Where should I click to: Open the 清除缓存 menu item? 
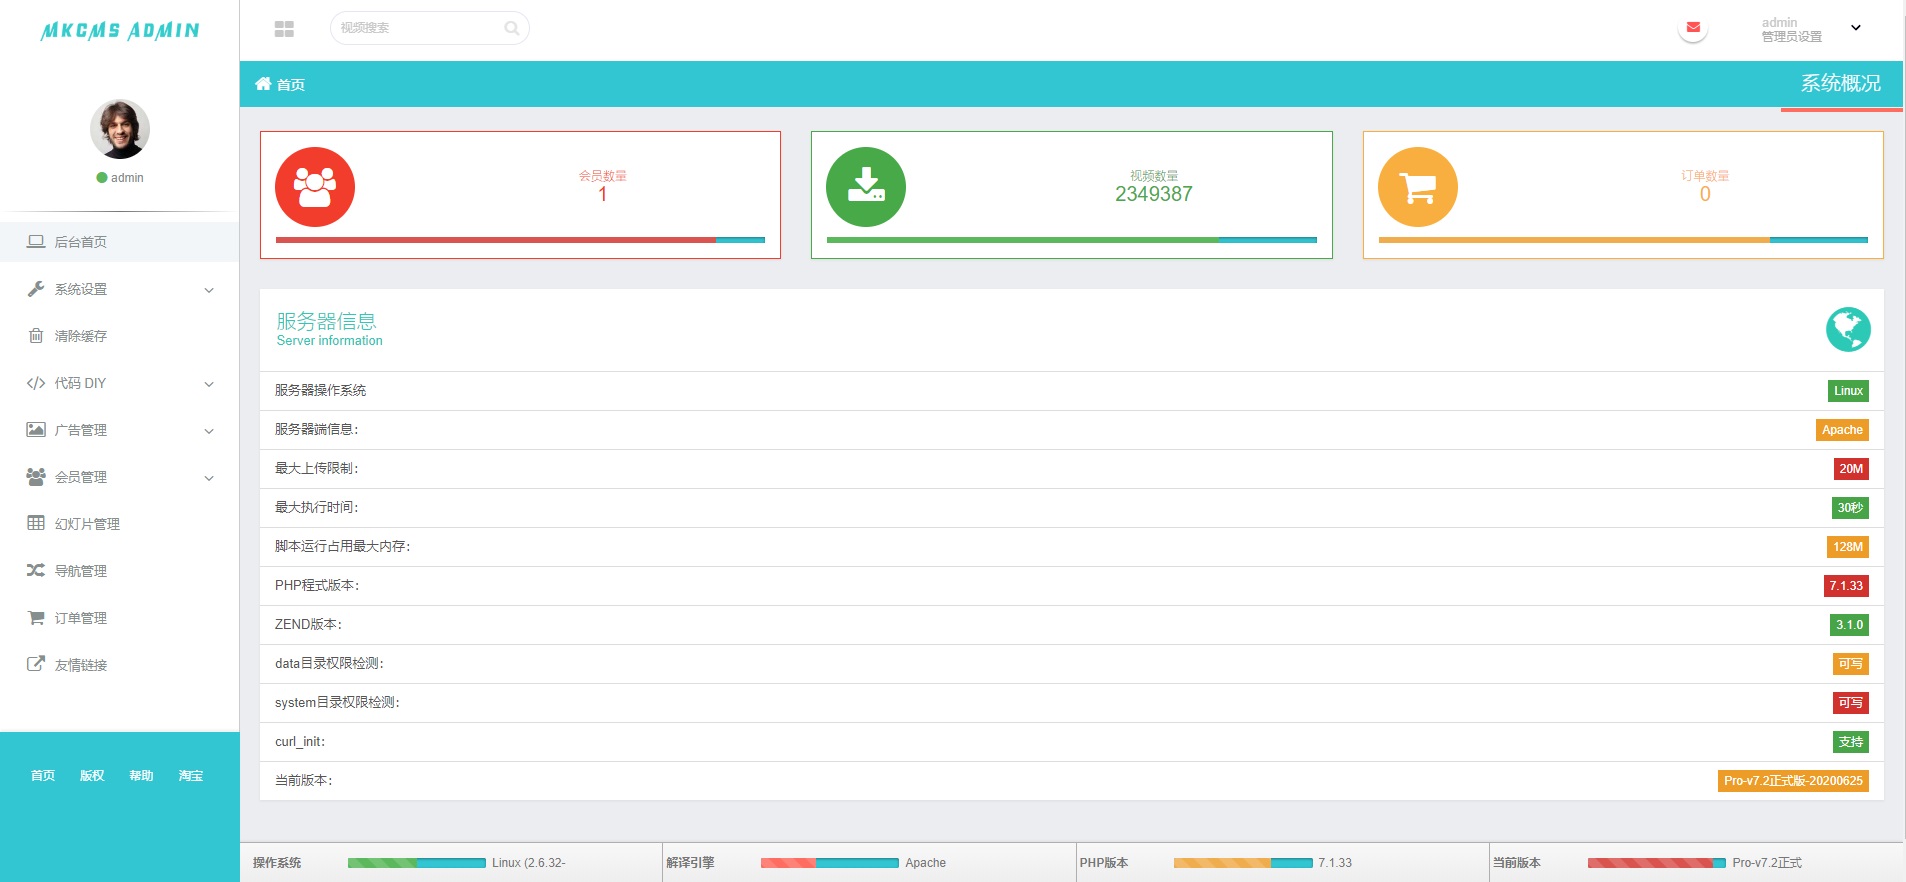[119, 336]
